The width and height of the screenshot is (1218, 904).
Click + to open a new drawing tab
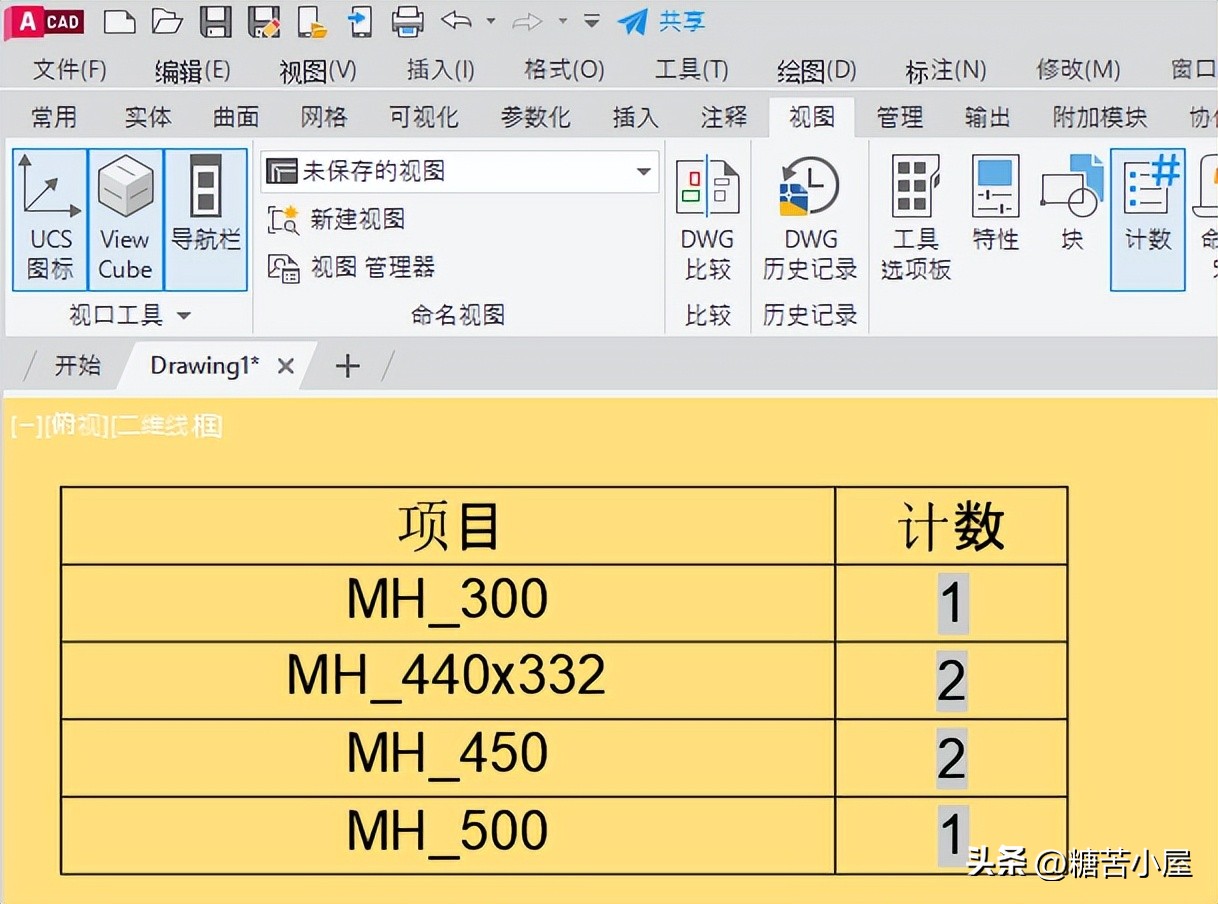[347, 366]
